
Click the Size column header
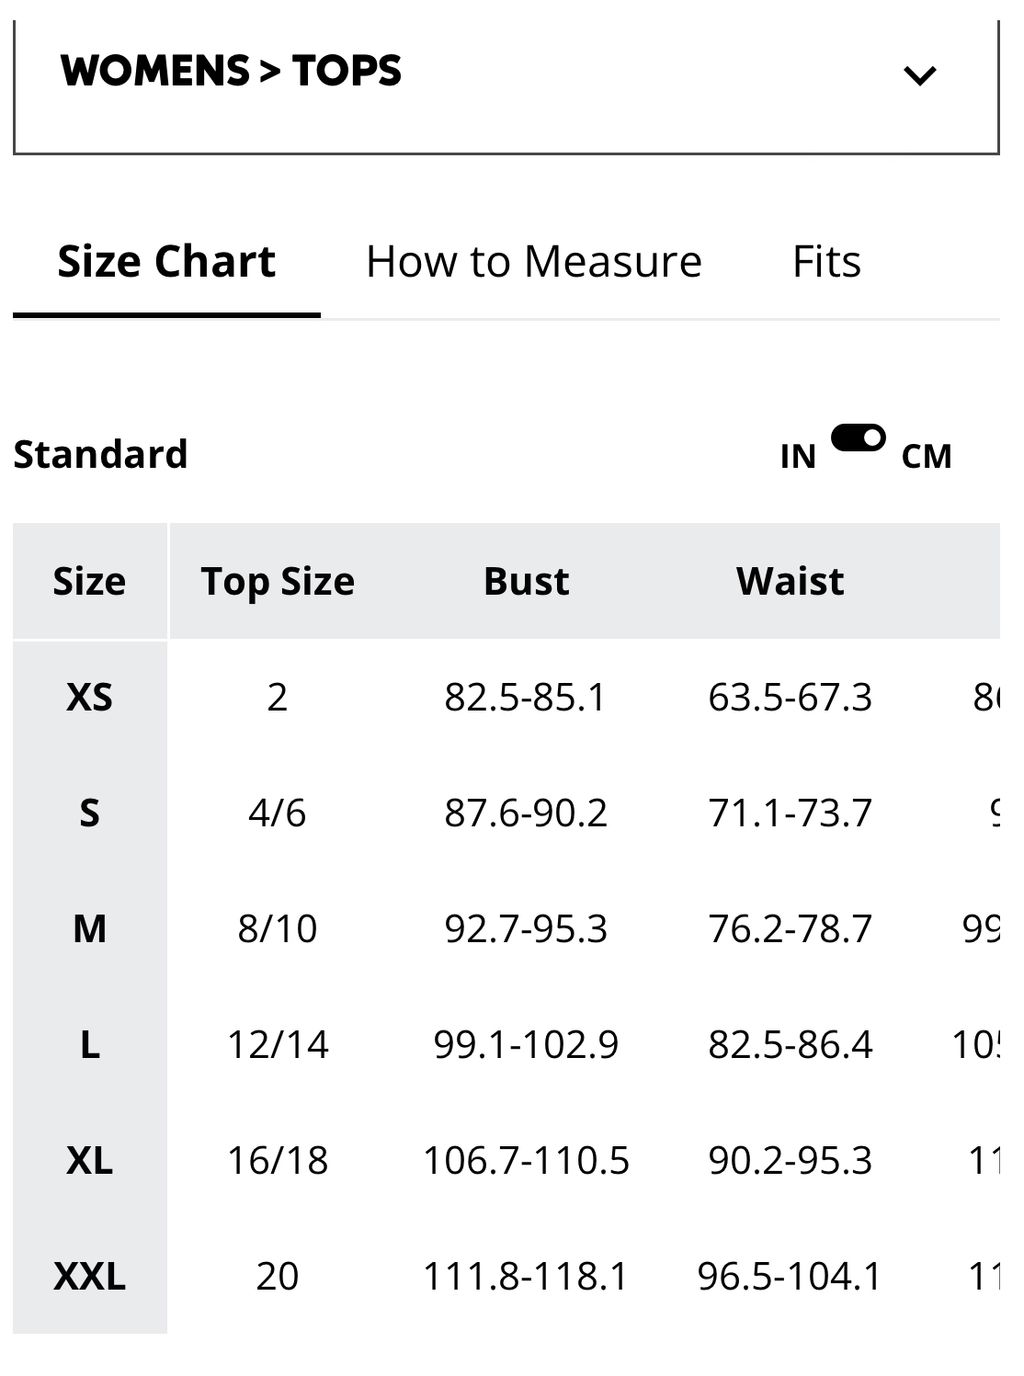[90, 581]
